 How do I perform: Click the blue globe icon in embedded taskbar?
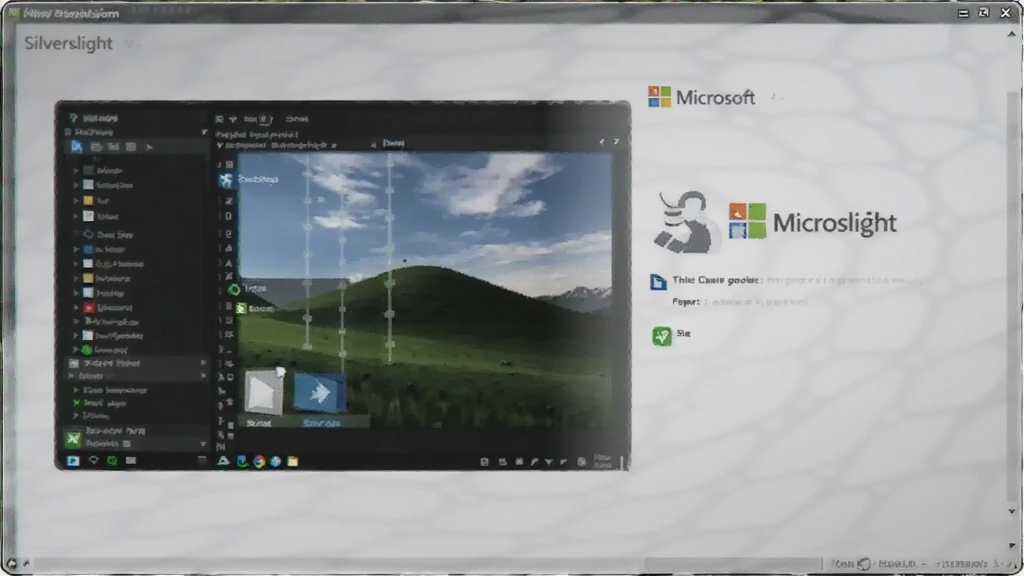point(276,461)
